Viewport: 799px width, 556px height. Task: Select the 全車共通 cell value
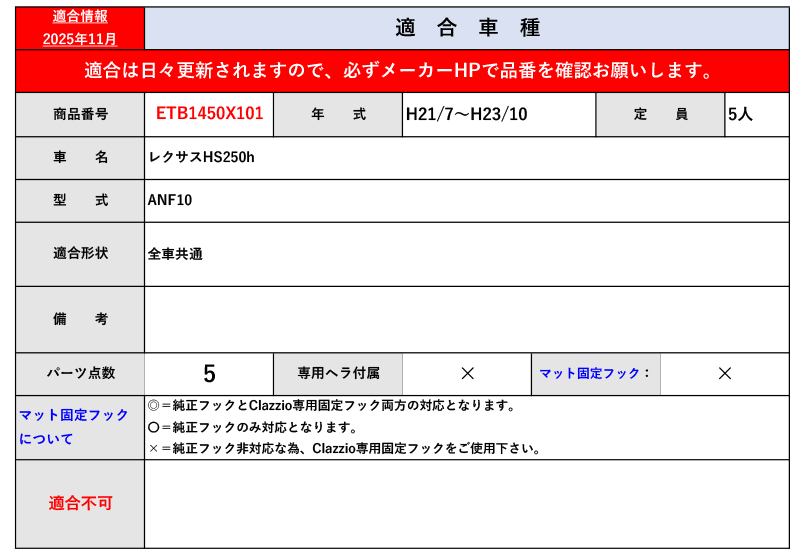pos(175,254)
